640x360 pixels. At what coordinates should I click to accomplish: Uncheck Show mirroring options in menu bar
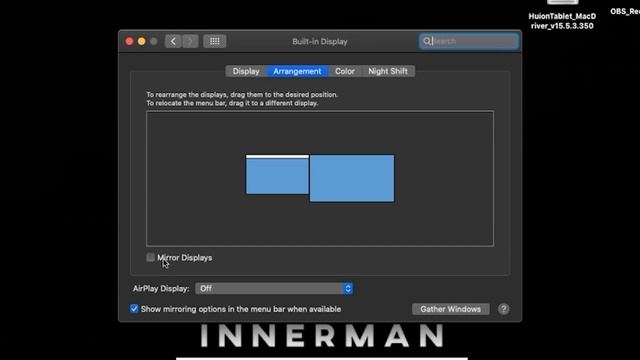coord(134,309)
